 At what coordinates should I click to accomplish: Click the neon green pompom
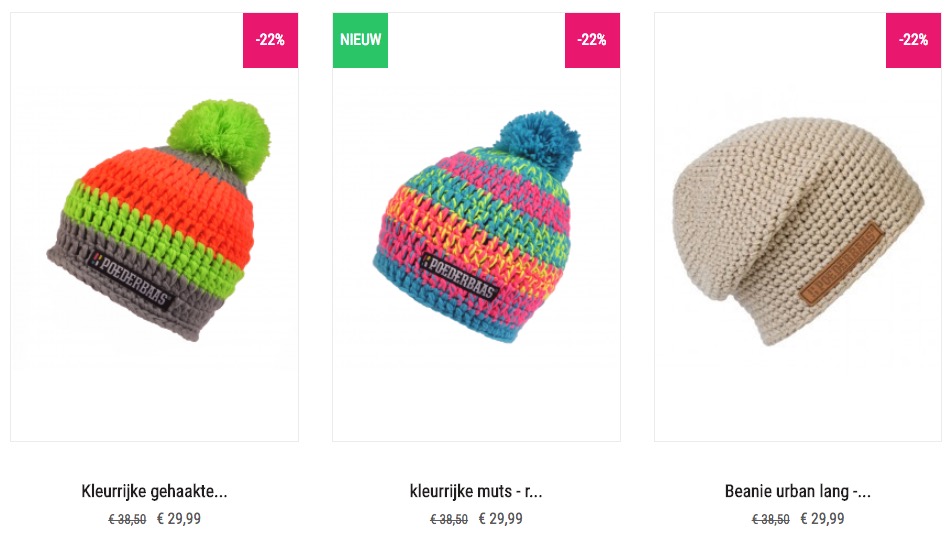click(219, 139)
